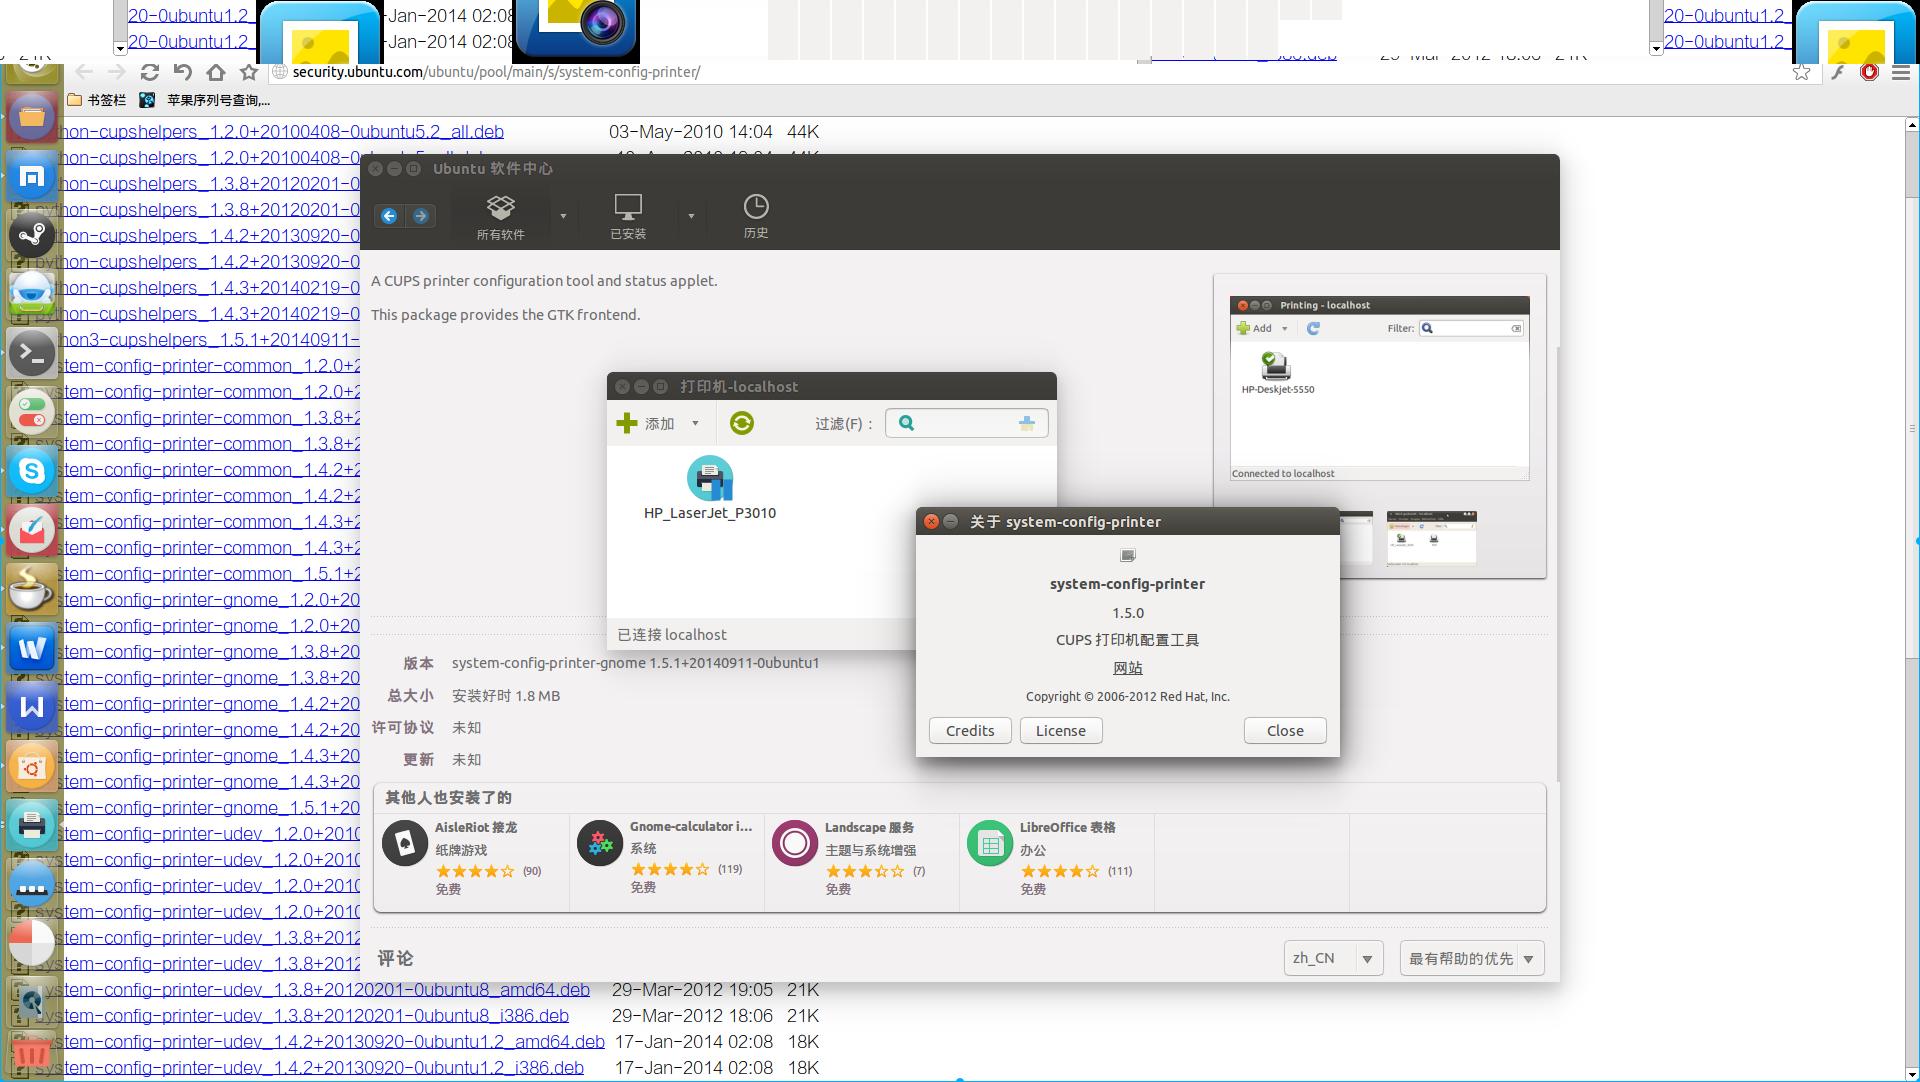This screenshot has width=1920, height=1082.
Task: Open python-cupshelpers_1.2.0 all.deb link
Action: pyautogui.click(x=281, y=132)
